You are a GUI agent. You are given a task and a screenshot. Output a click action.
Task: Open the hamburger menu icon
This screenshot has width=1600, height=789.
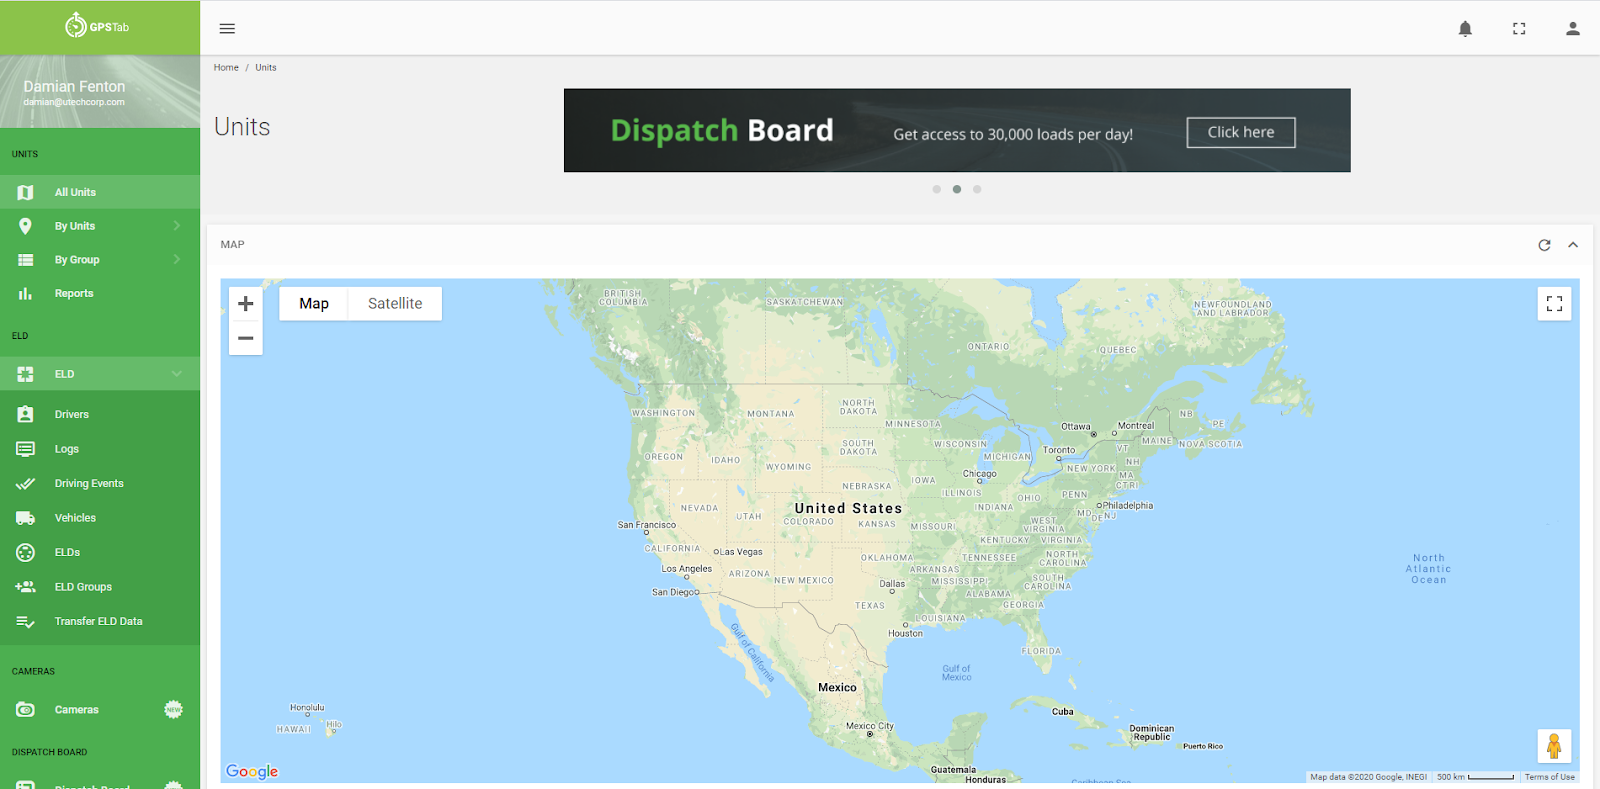[x=227, y=29]
